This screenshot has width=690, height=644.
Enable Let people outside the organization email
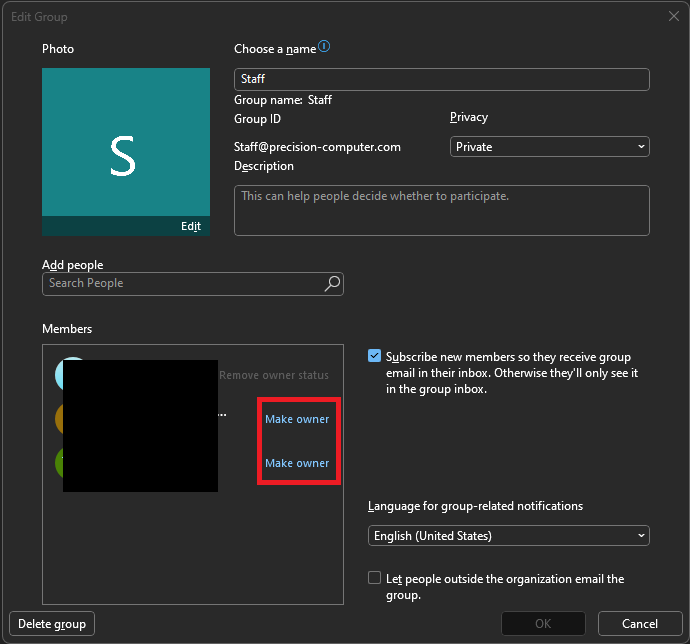(x=374, y=578)
